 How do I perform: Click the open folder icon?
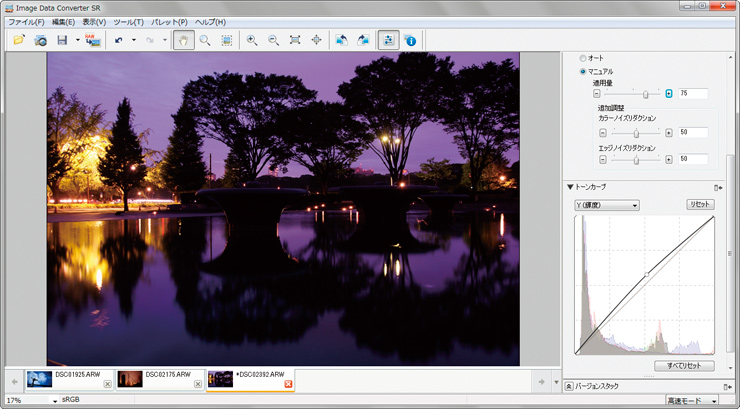(x=18, y=40)
